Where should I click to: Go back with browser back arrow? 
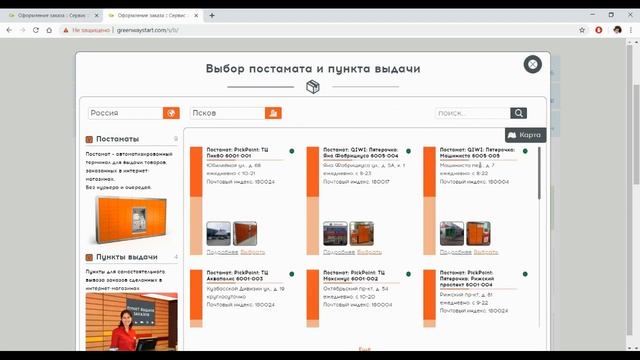(9, 30)
